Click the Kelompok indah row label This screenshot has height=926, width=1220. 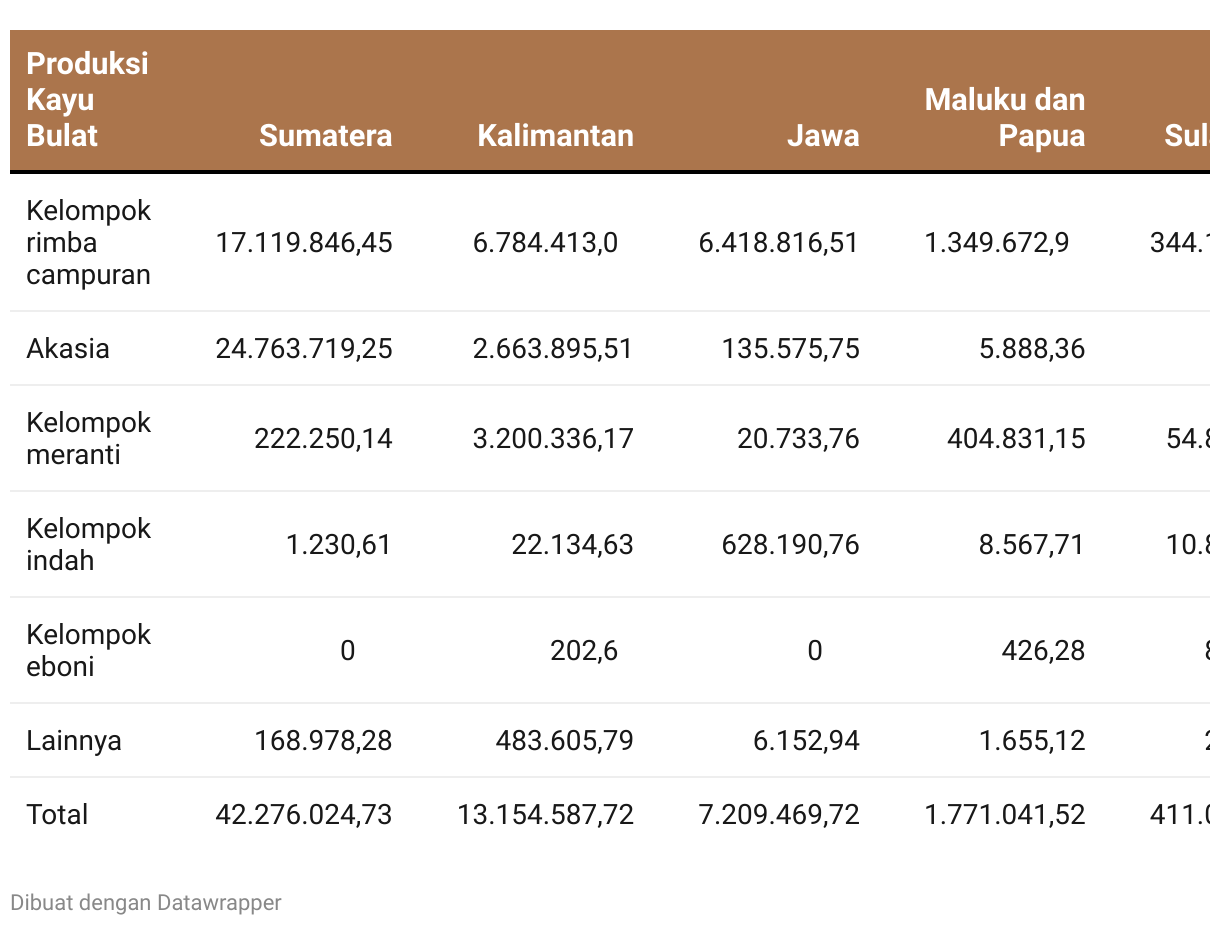click(x=88, y=545)
